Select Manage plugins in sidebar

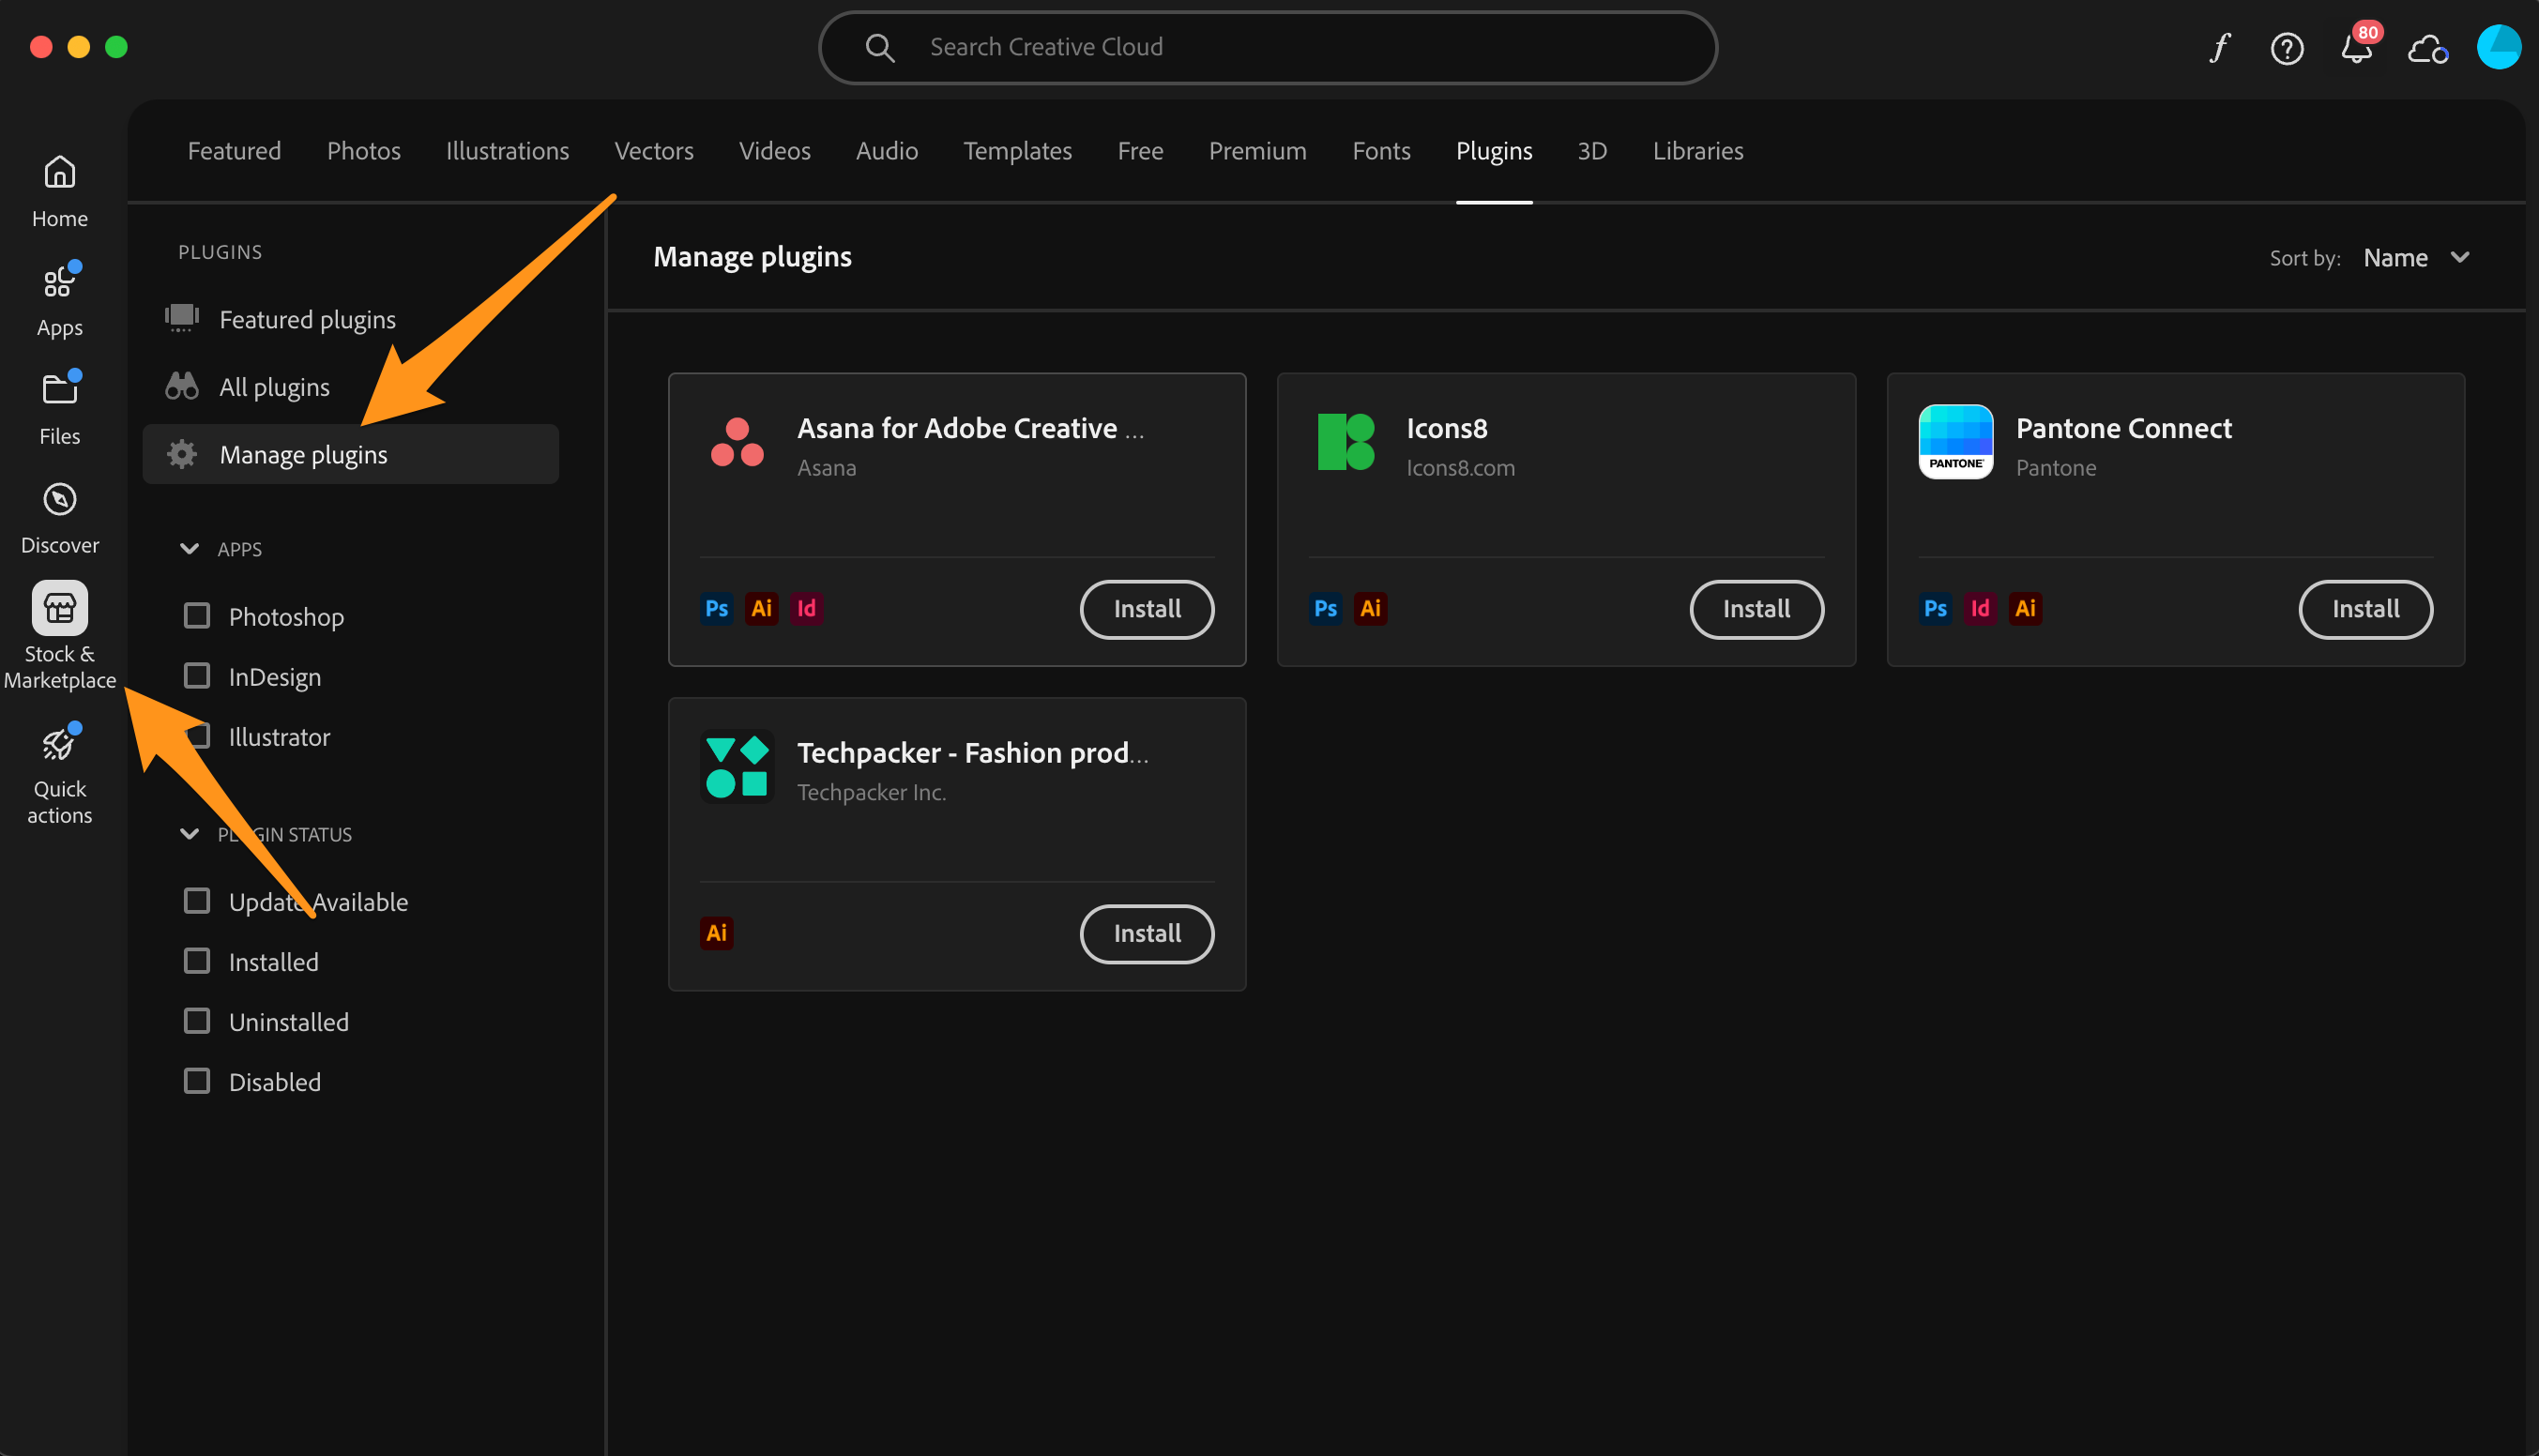350,454
